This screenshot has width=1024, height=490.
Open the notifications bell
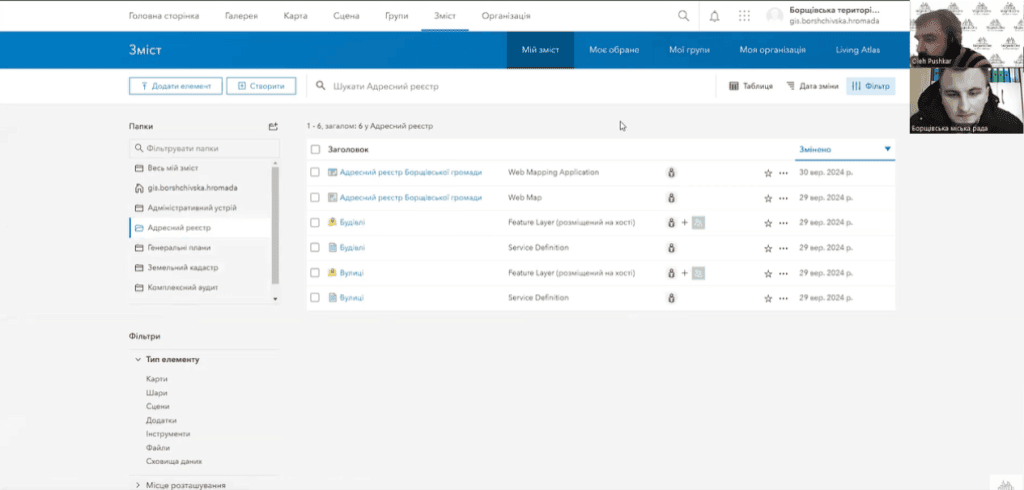(714, 16)
